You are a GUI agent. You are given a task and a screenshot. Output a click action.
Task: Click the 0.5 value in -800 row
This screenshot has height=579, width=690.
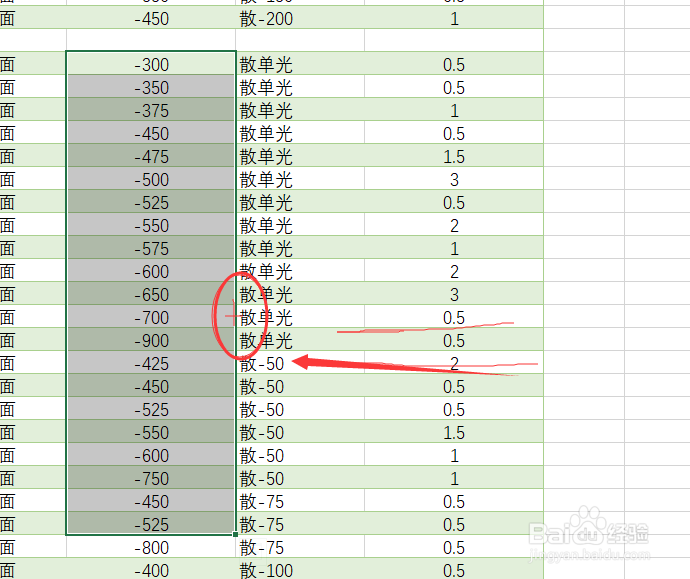454,547
